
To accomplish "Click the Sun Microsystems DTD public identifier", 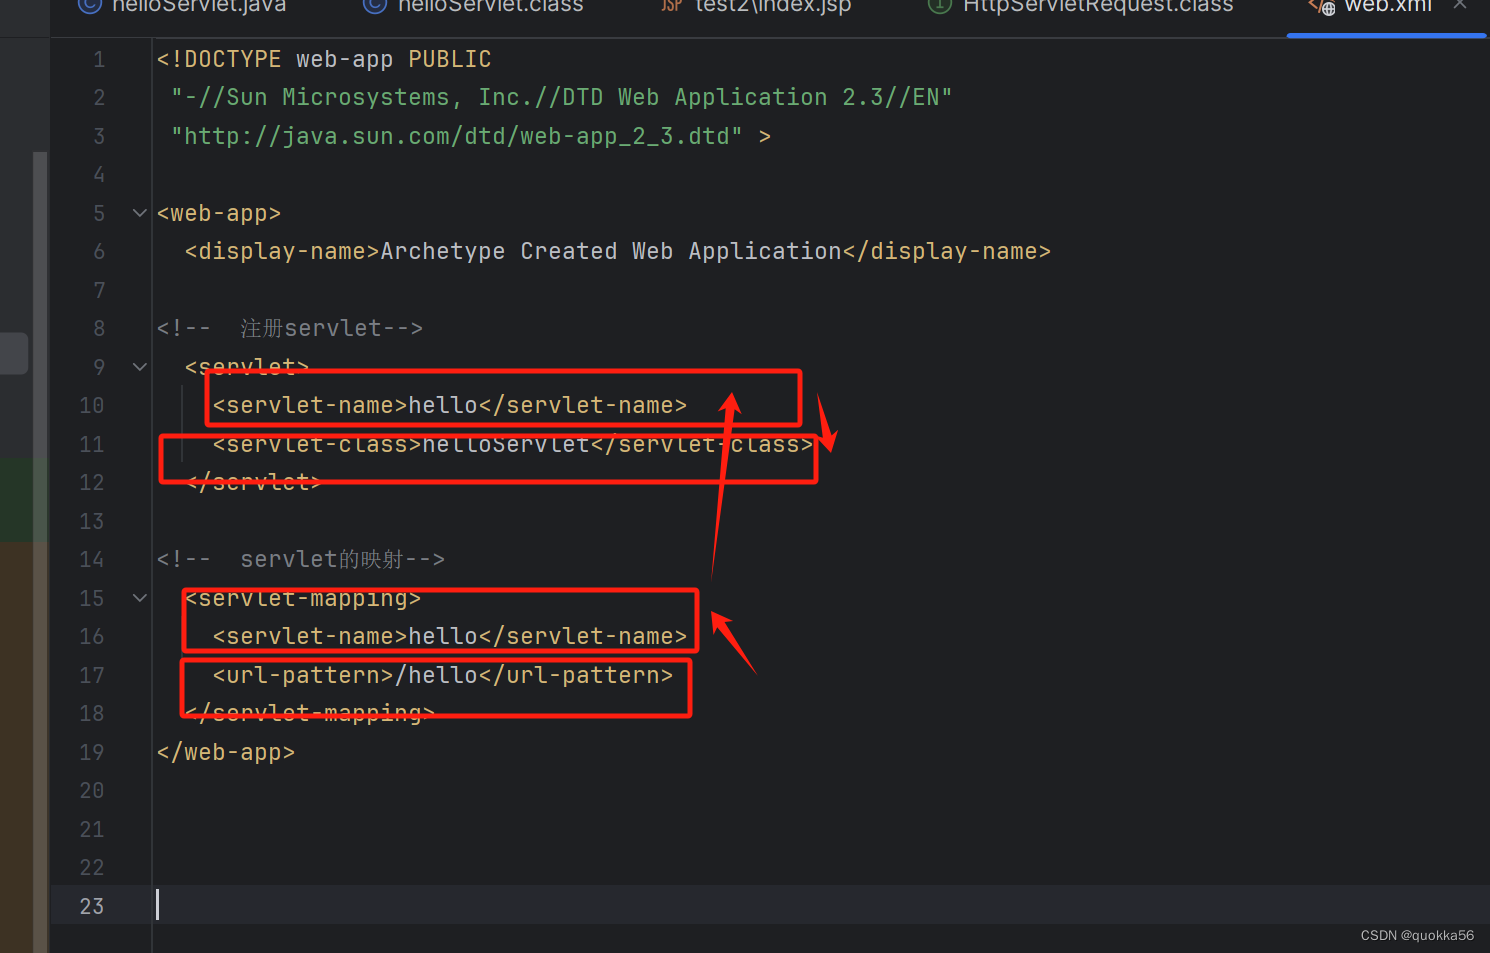I will click(561, 98).
